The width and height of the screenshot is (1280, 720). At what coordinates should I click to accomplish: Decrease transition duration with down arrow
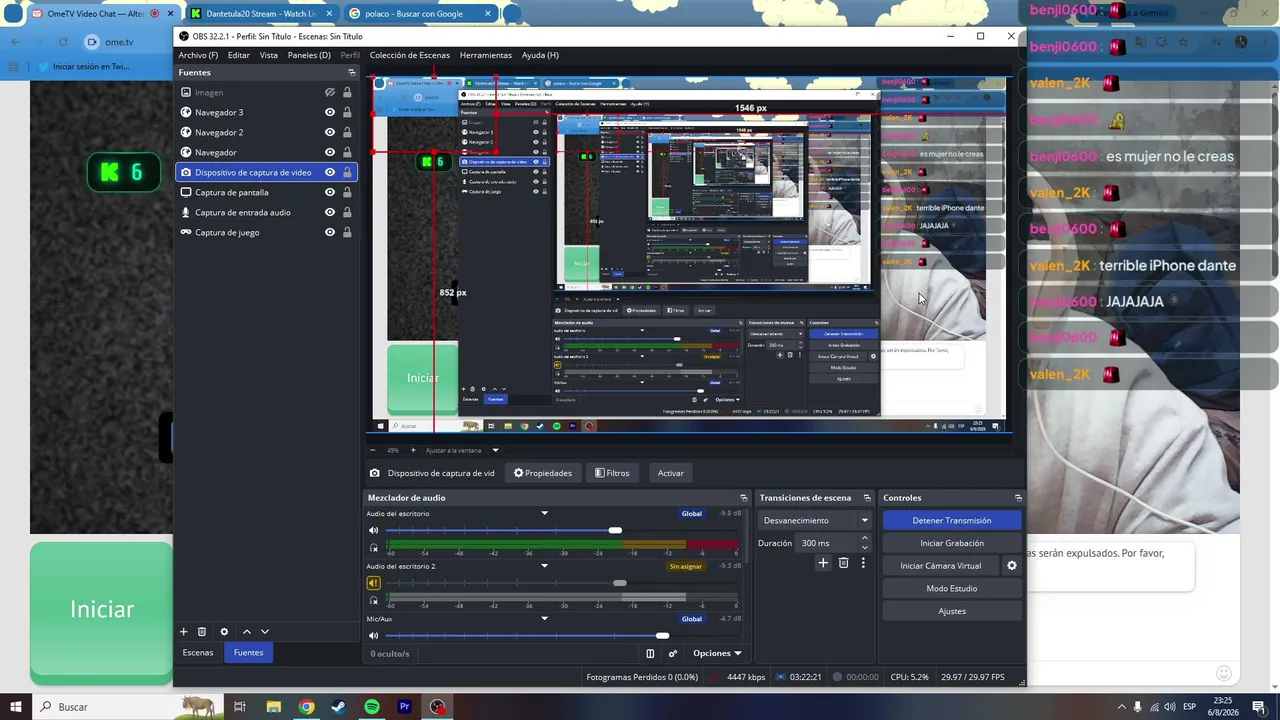[x=865, y=548]
